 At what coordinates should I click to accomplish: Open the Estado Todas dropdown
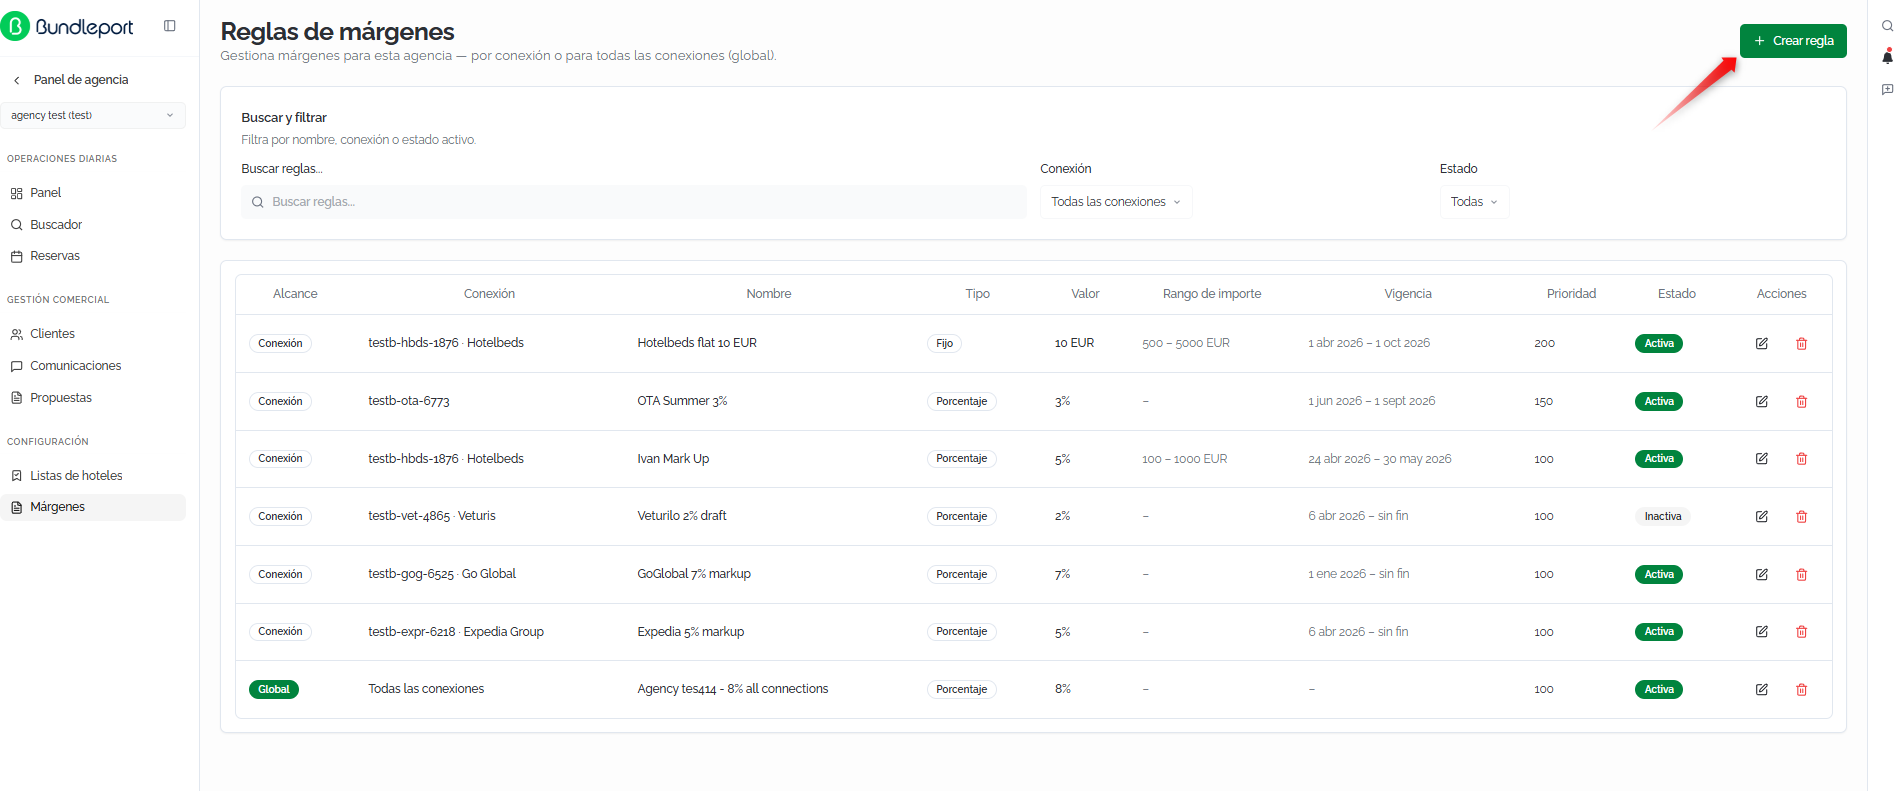point(1474,202)
